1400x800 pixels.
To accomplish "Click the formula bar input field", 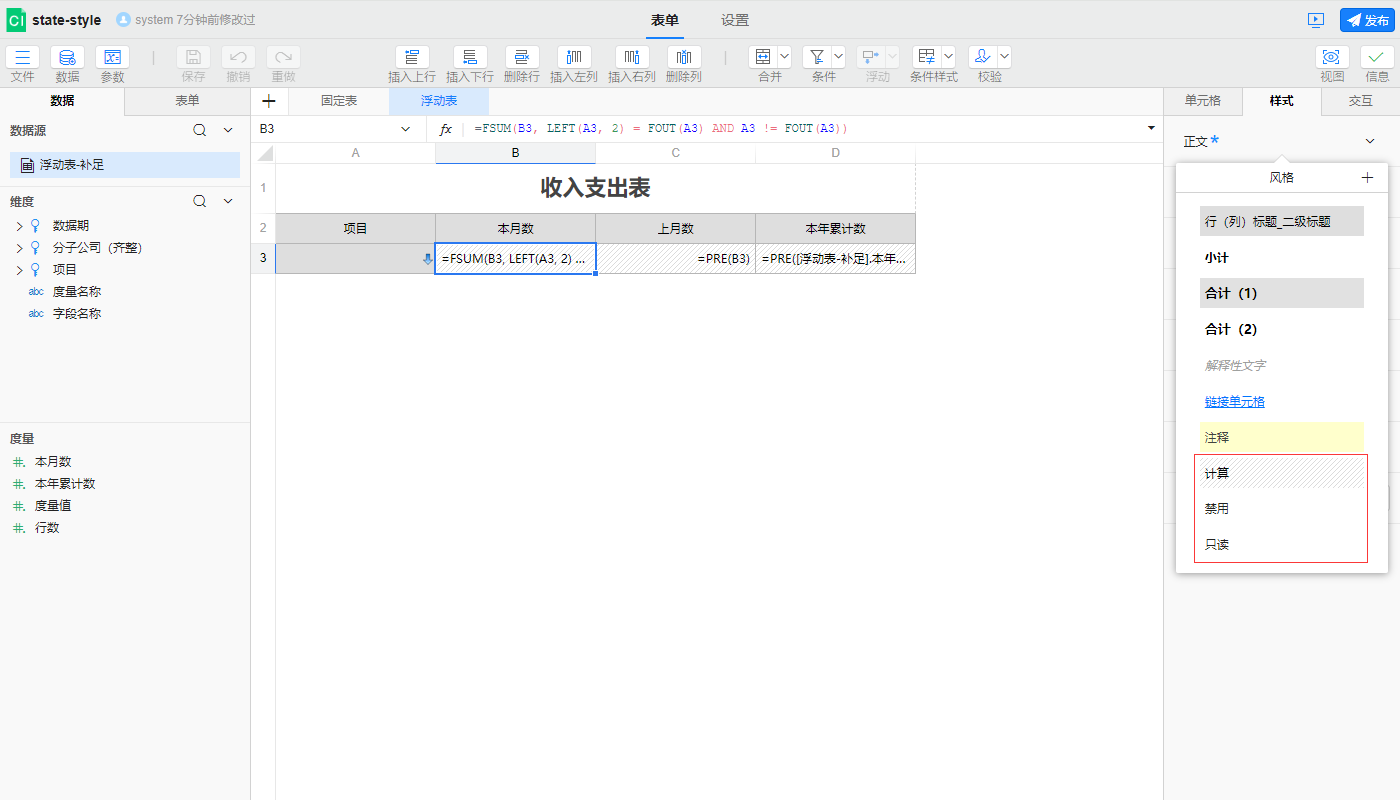I will click(800, 129).
